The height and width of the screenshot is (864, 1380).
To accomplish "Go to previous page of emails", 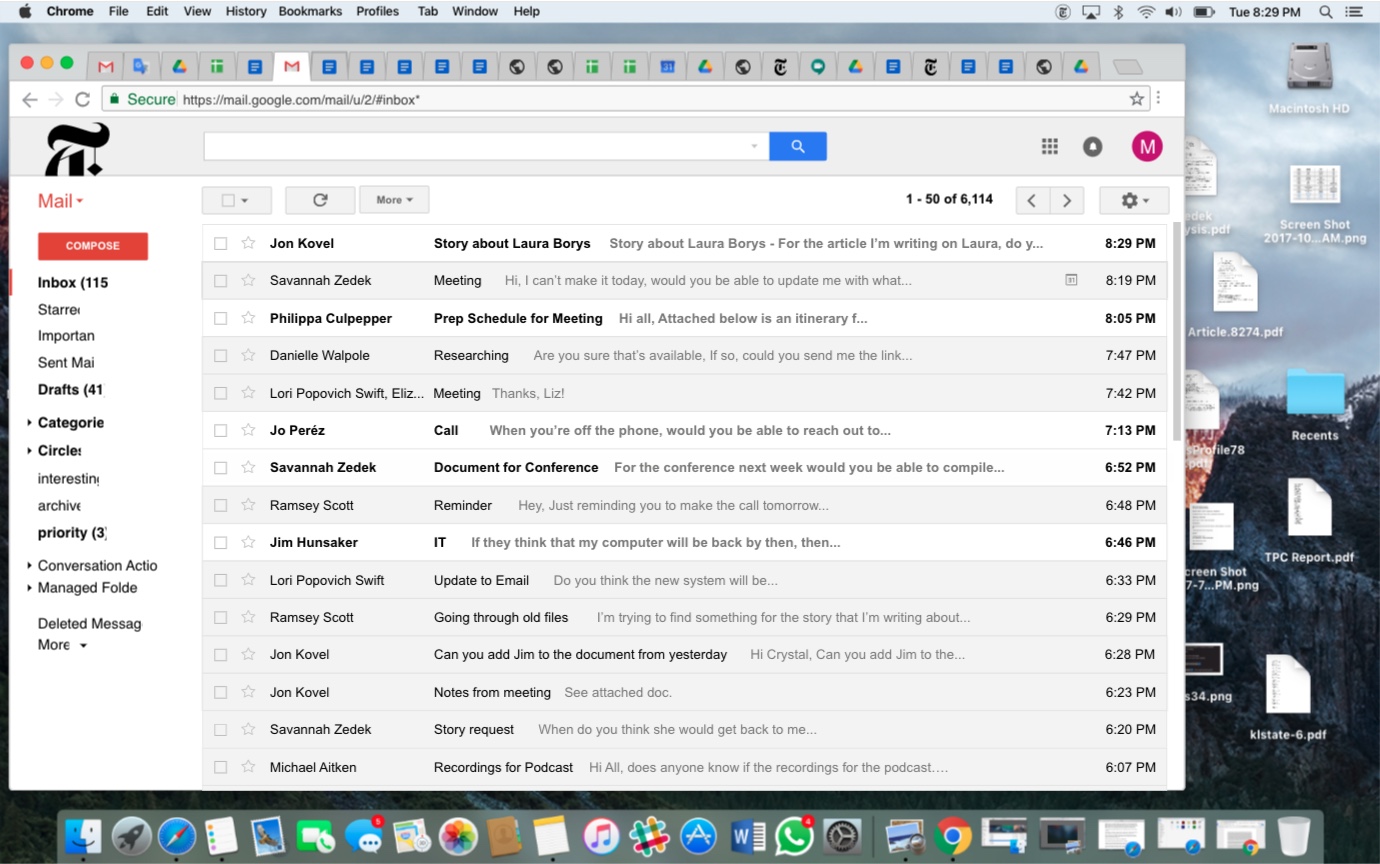I will click(x=1032, y=200).
